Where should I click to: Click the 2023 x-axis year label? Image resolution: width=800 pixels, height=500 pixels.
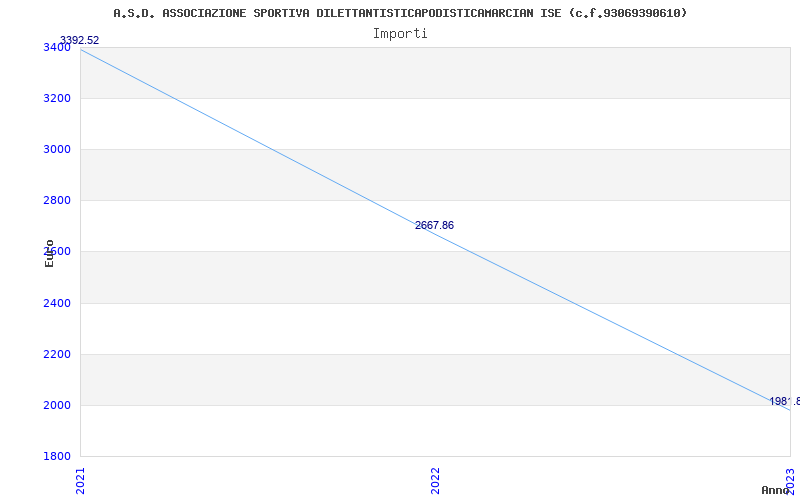(x=790, y=481)
